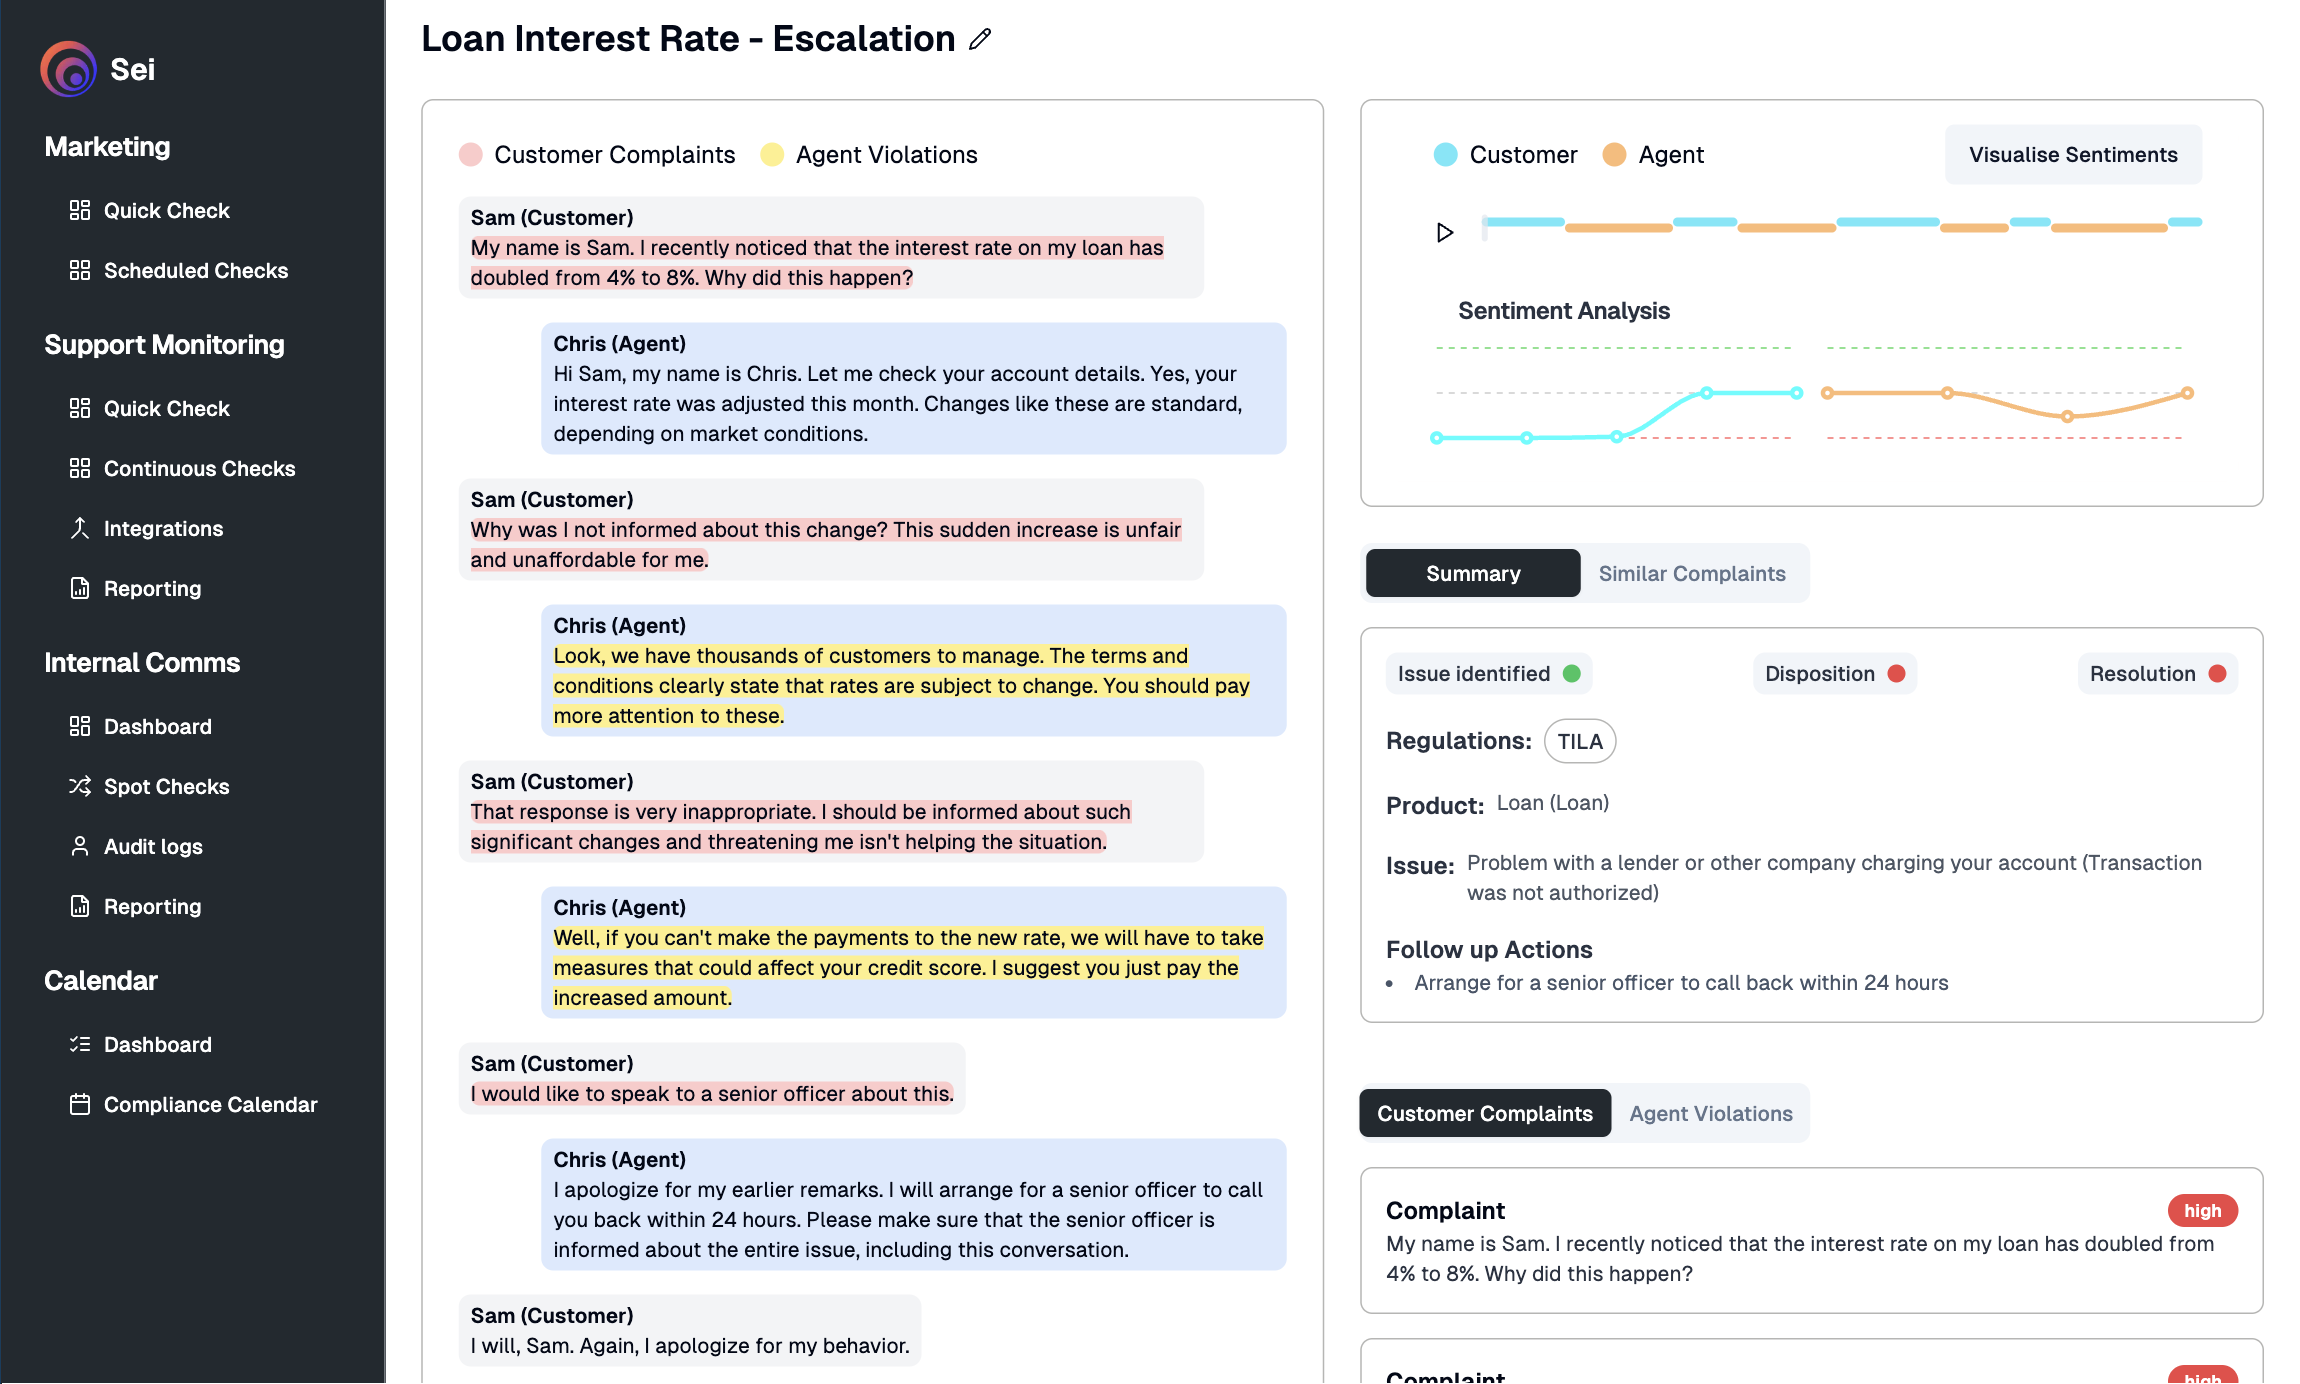2300x1384 pixels.
Task: Click the conversation timeline track
Action: click(x=1840, y=225)
